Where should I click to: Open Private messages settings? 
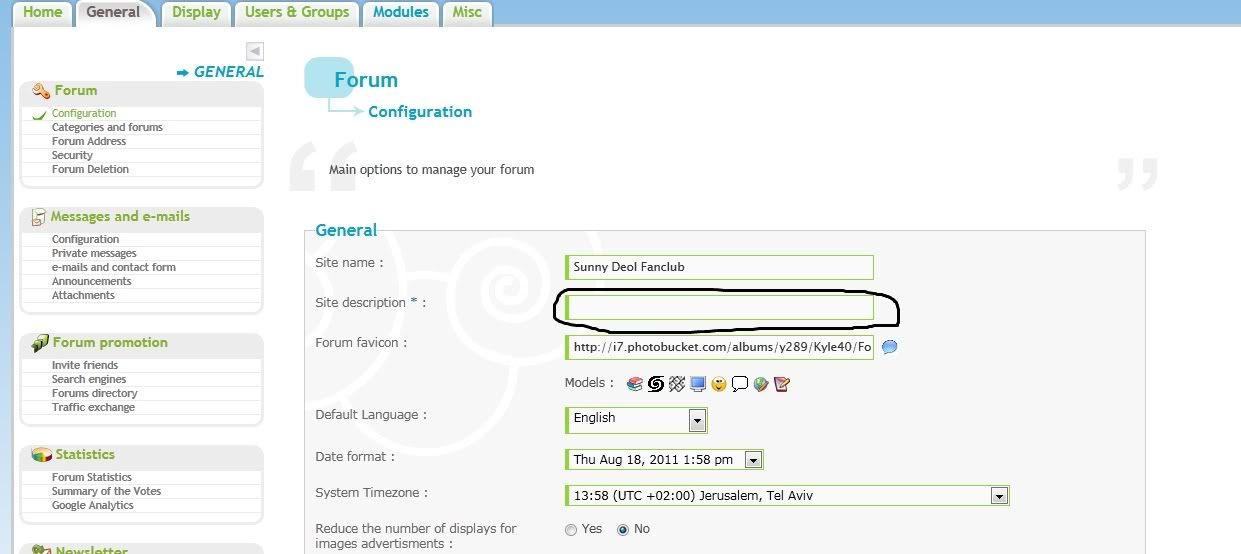click(x=94, y=254)
